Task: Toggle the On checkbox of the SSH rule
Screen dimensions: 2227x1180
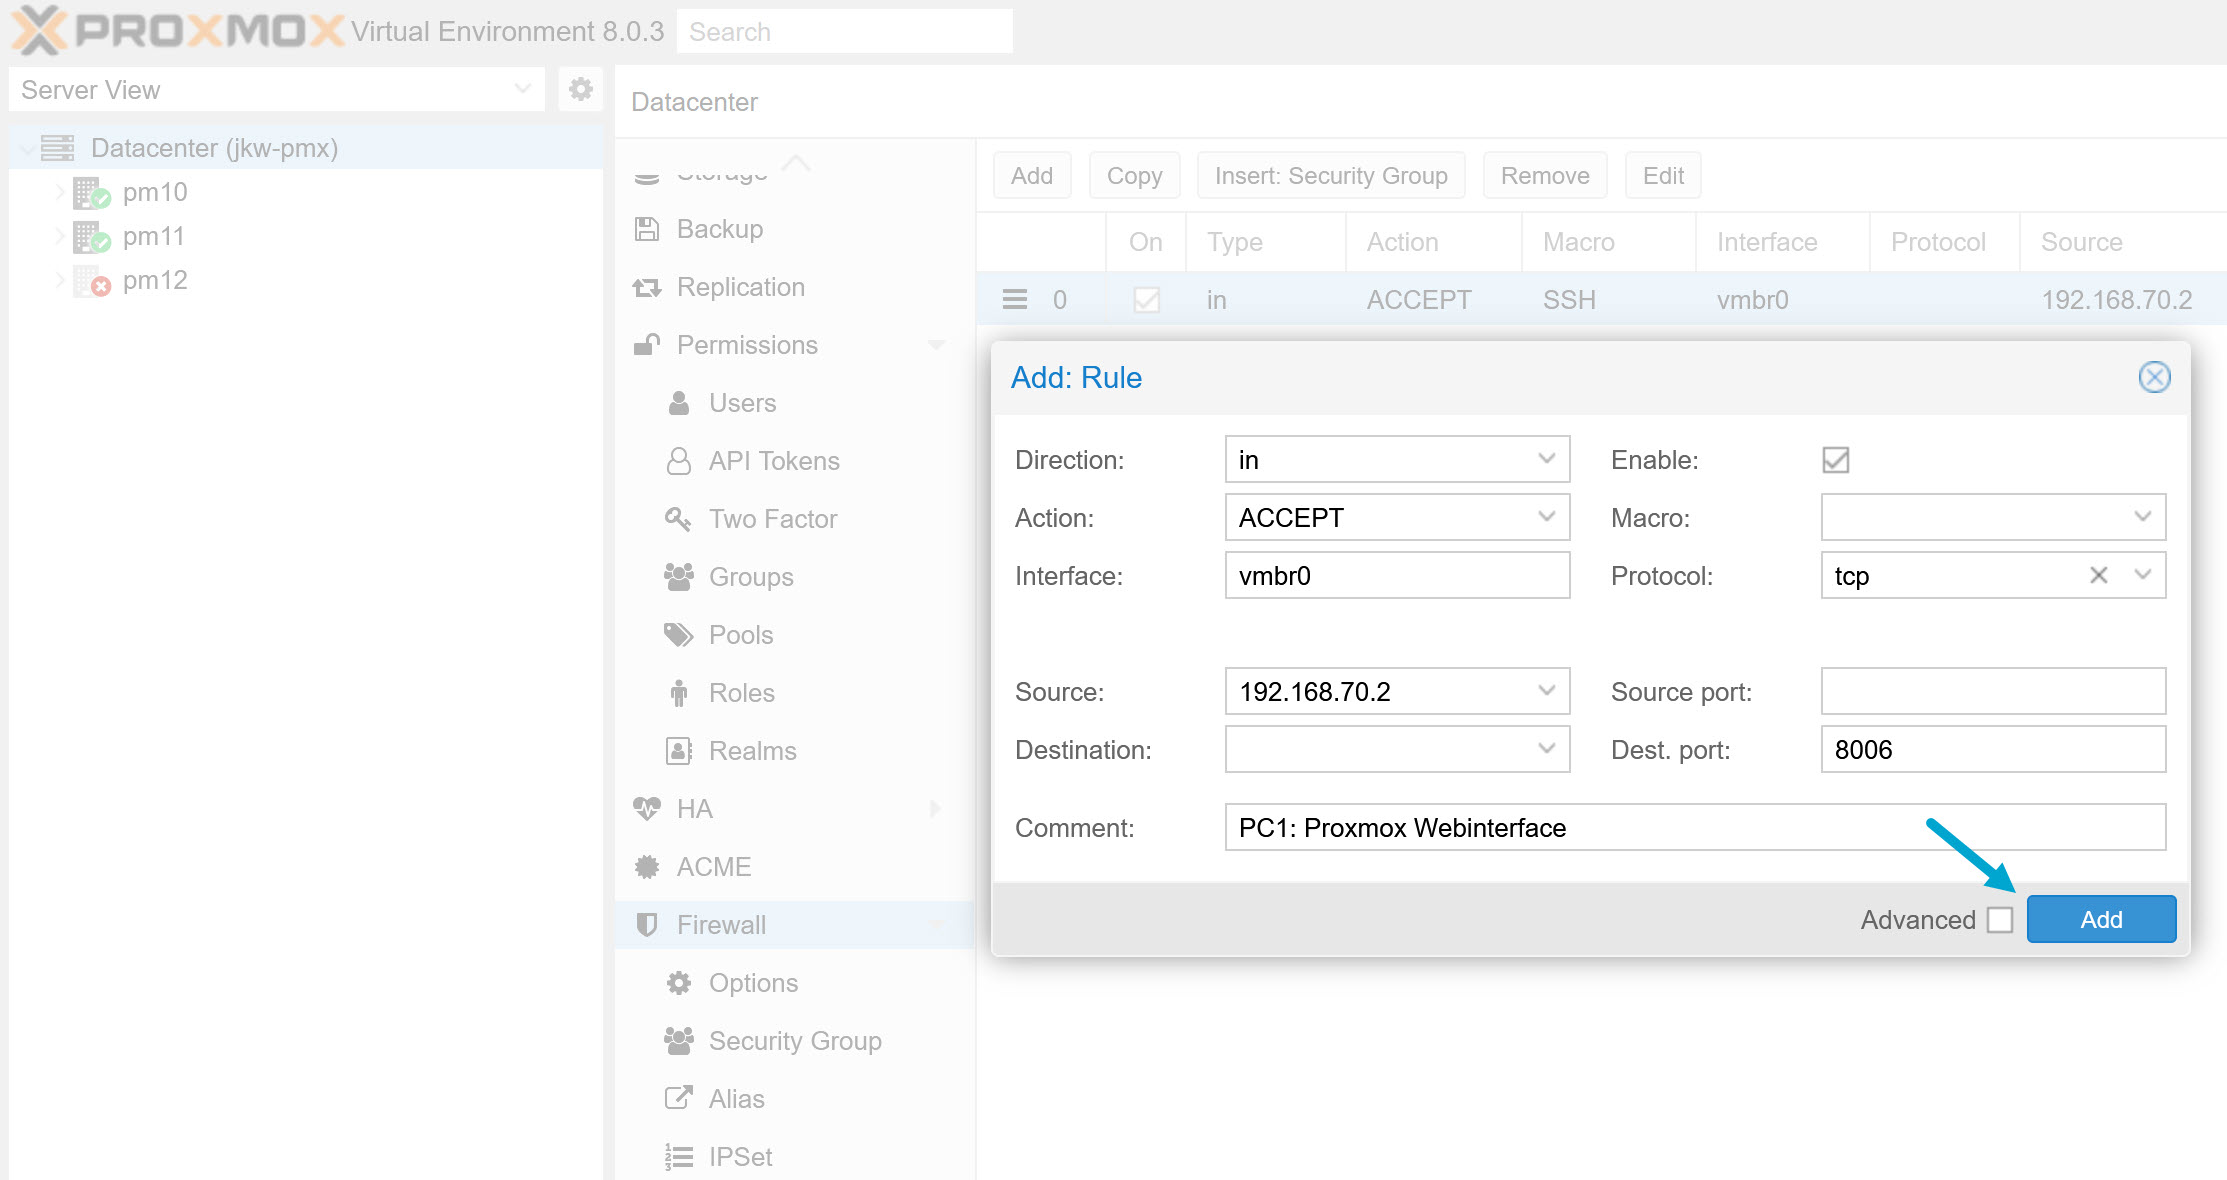Action: [x=1146, y=299]
